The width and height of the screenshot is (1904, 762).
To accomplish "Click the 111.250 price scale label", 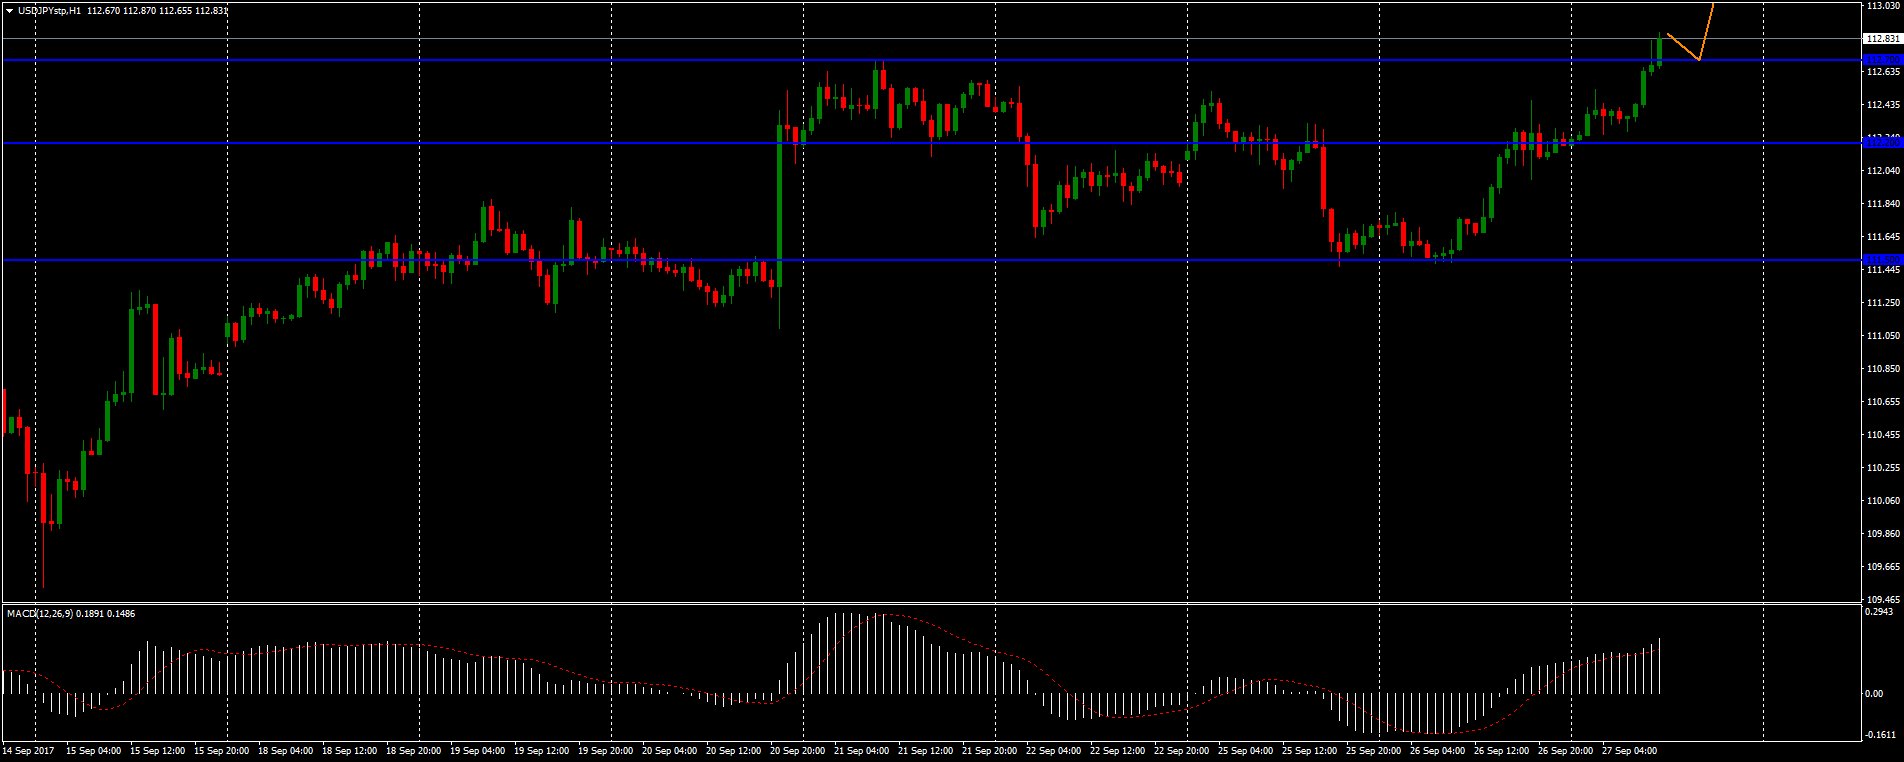I will pyautogui.click(x=1883, y=303).
